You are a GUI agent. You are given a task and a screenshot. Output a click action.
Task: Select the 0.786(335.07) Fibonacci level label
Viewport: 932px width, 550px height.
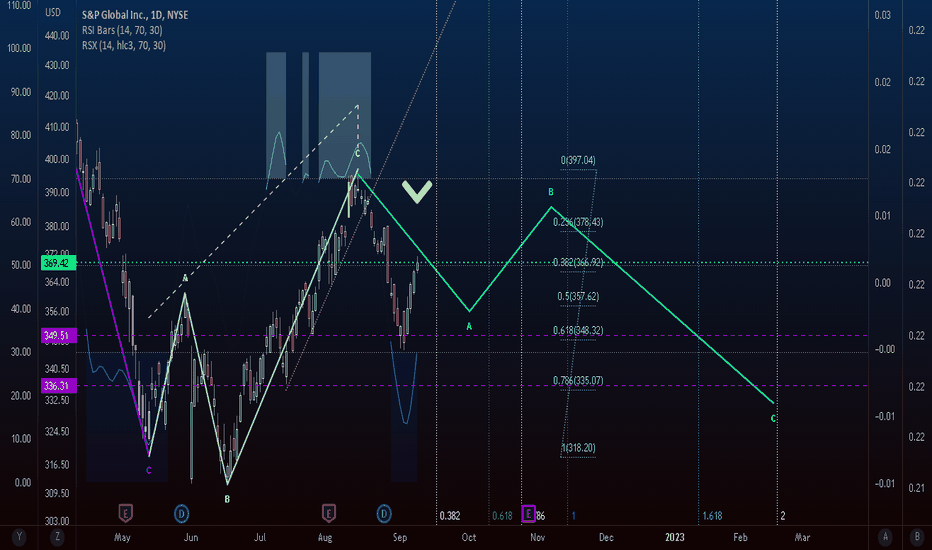pyautogui.click(x=578, y=381)
